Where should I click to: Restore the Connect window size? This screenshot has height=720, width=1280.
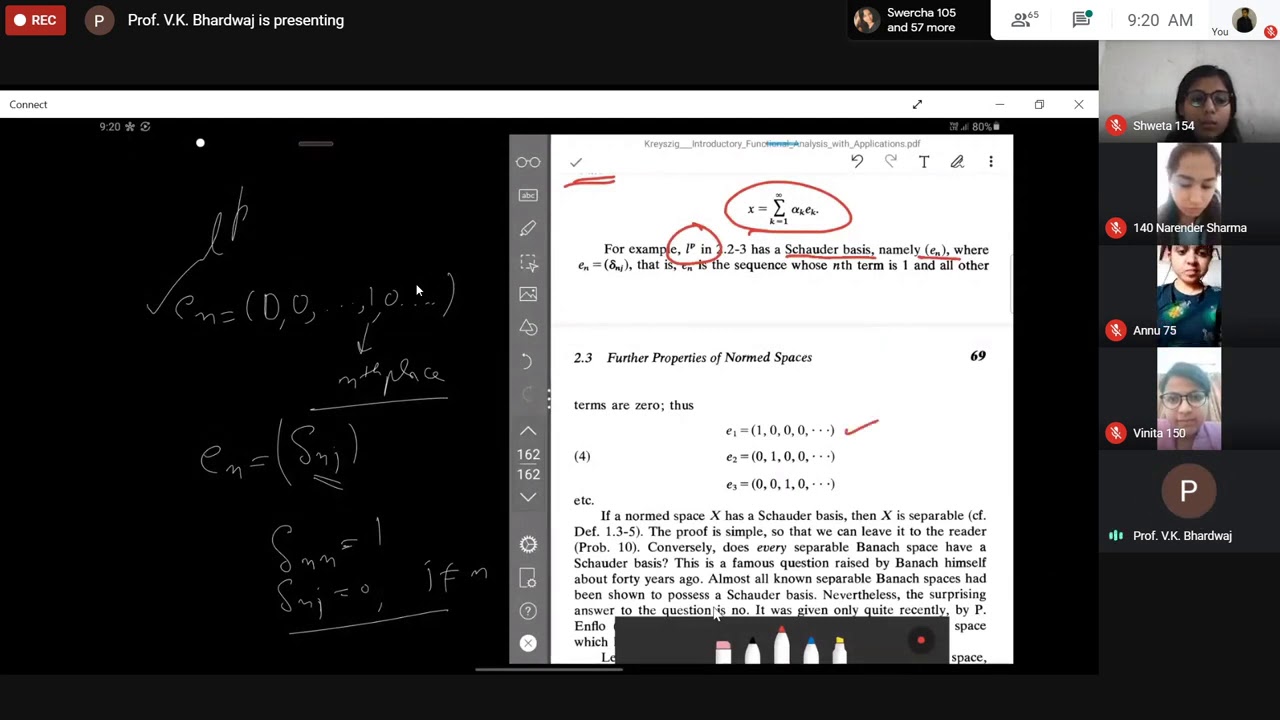point(1039,104)
